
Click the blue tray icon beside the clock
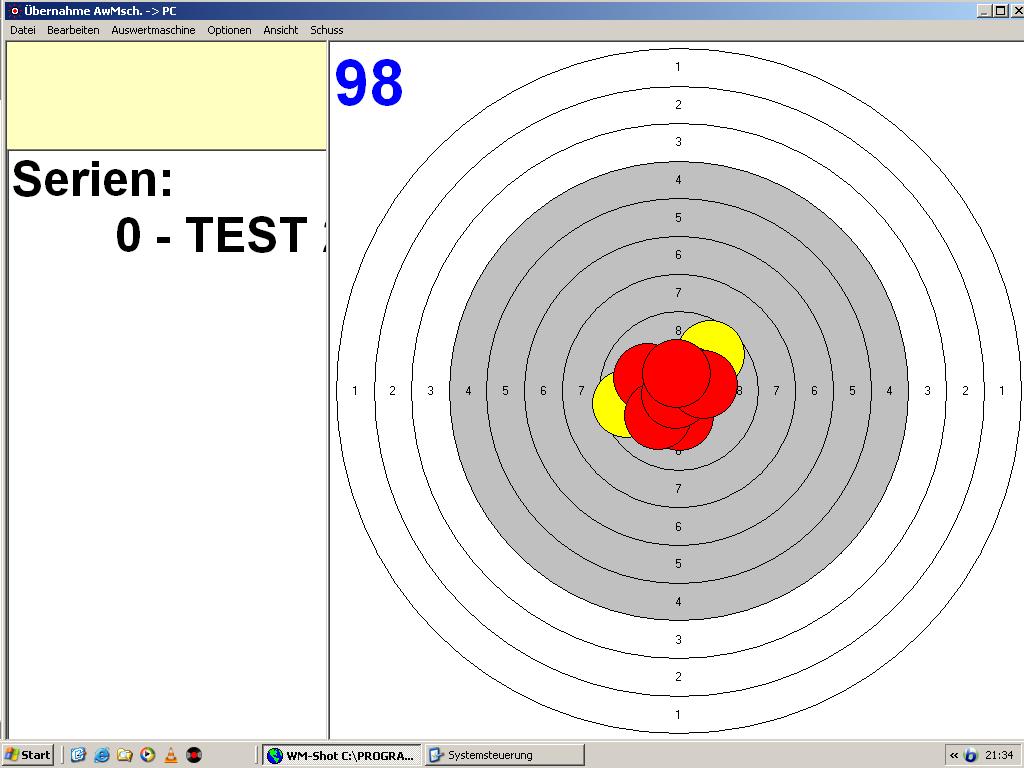coord(970,755)
